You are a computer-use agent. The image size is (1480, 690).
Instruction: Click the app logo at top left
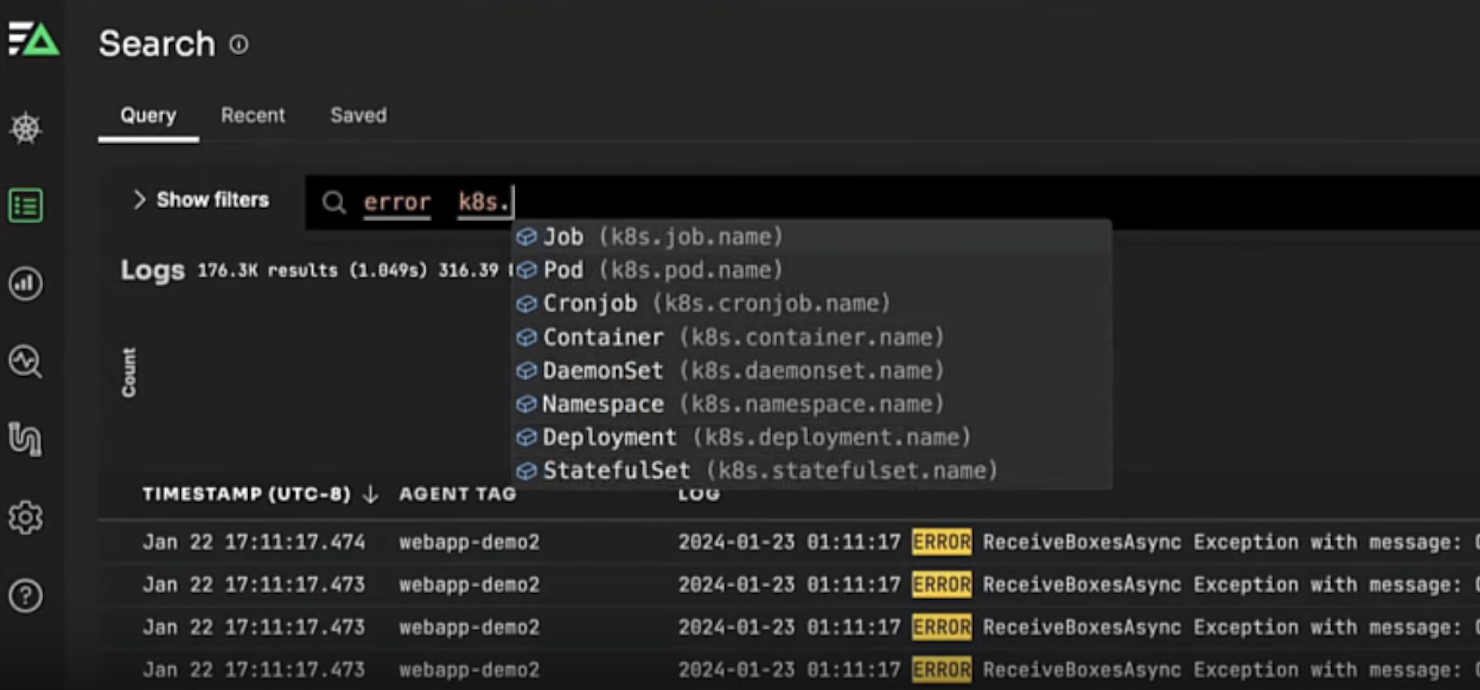point(33,40)
